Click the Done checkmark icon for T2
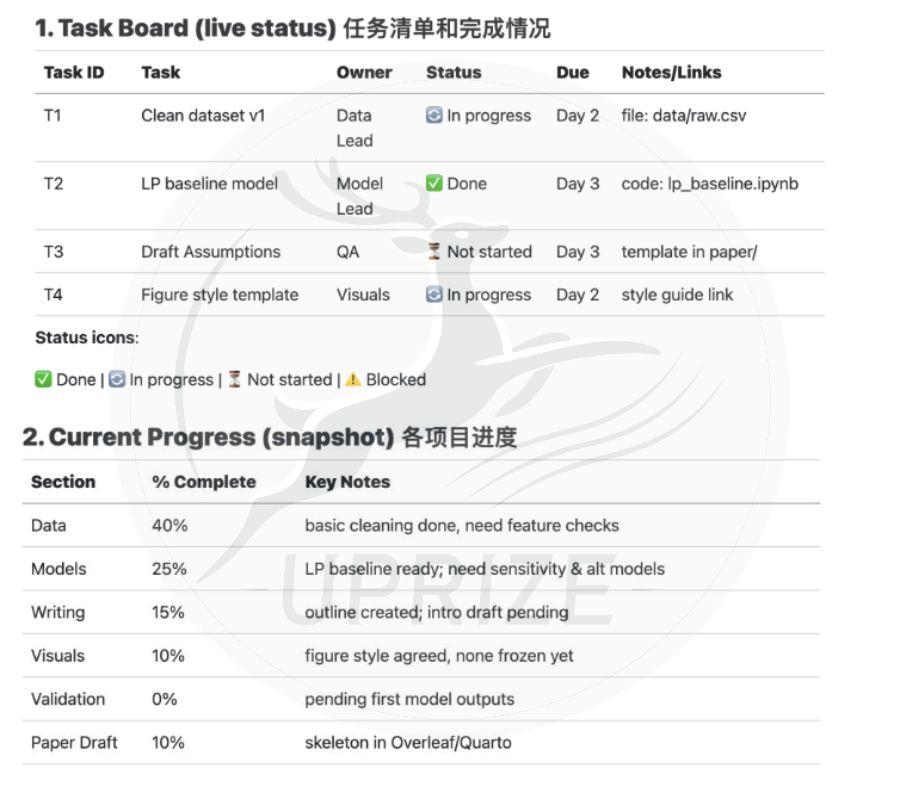The width and height of the screenshot is (900, 799). coord(434,183)
